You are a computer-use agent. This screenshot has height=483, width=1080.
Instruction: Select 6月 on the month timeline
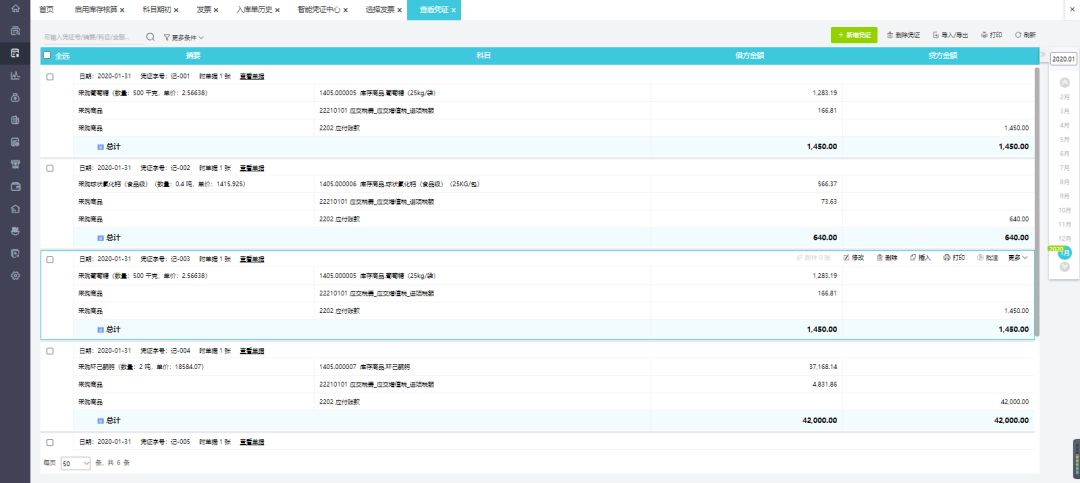pyautogui.click(x=1064, y=154)
